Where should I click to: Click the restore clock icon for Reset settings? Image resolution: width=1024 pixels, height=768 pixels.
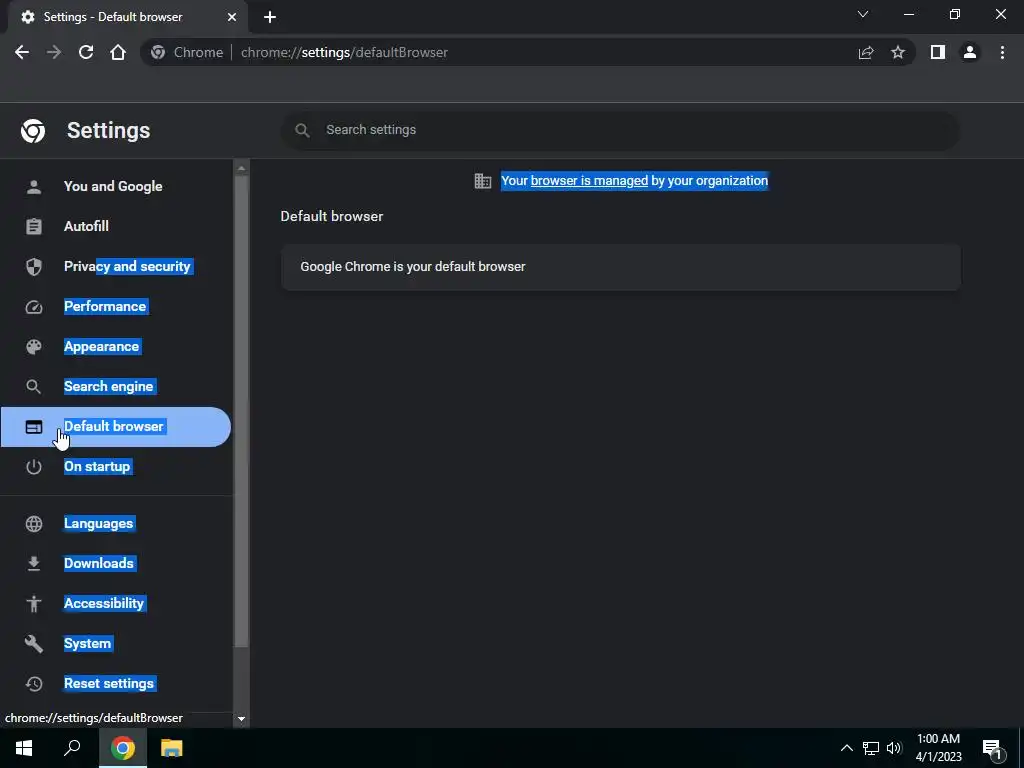[x=34, y=684]
